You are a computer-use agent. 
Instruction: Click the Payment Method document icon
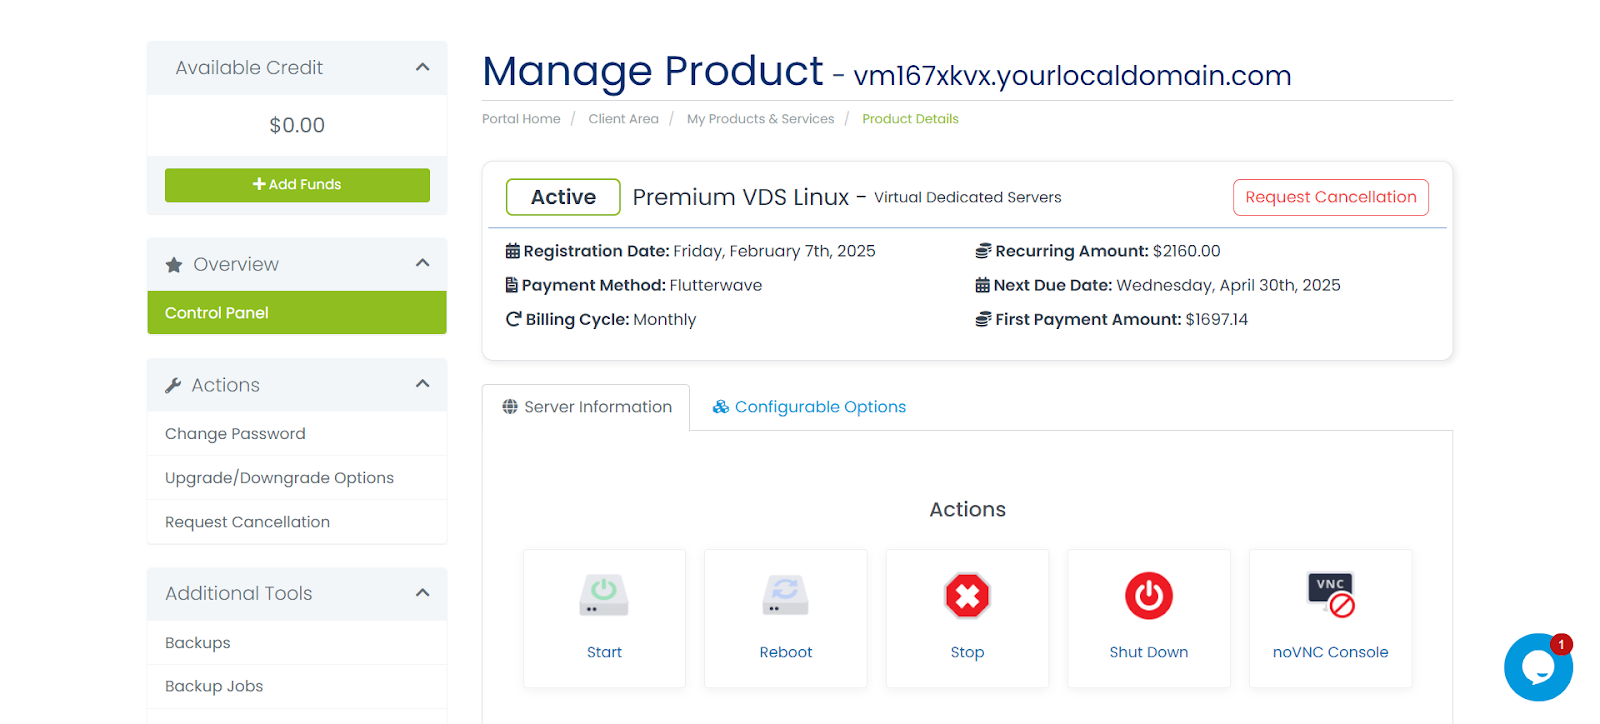pyautogui.click(x=512, y=285)
